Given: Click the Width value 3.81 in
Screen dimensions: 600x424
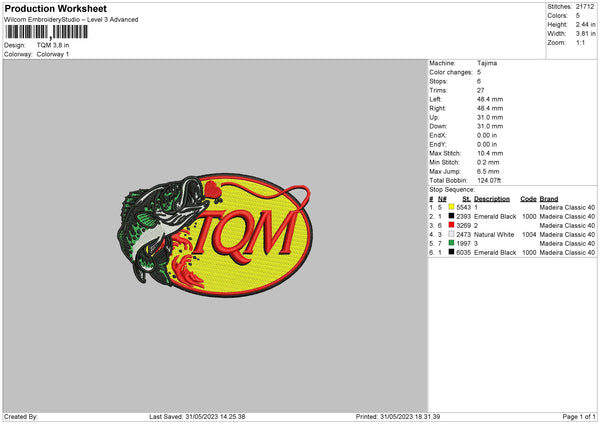Looking at the screenshot, I should pos(585,34).
